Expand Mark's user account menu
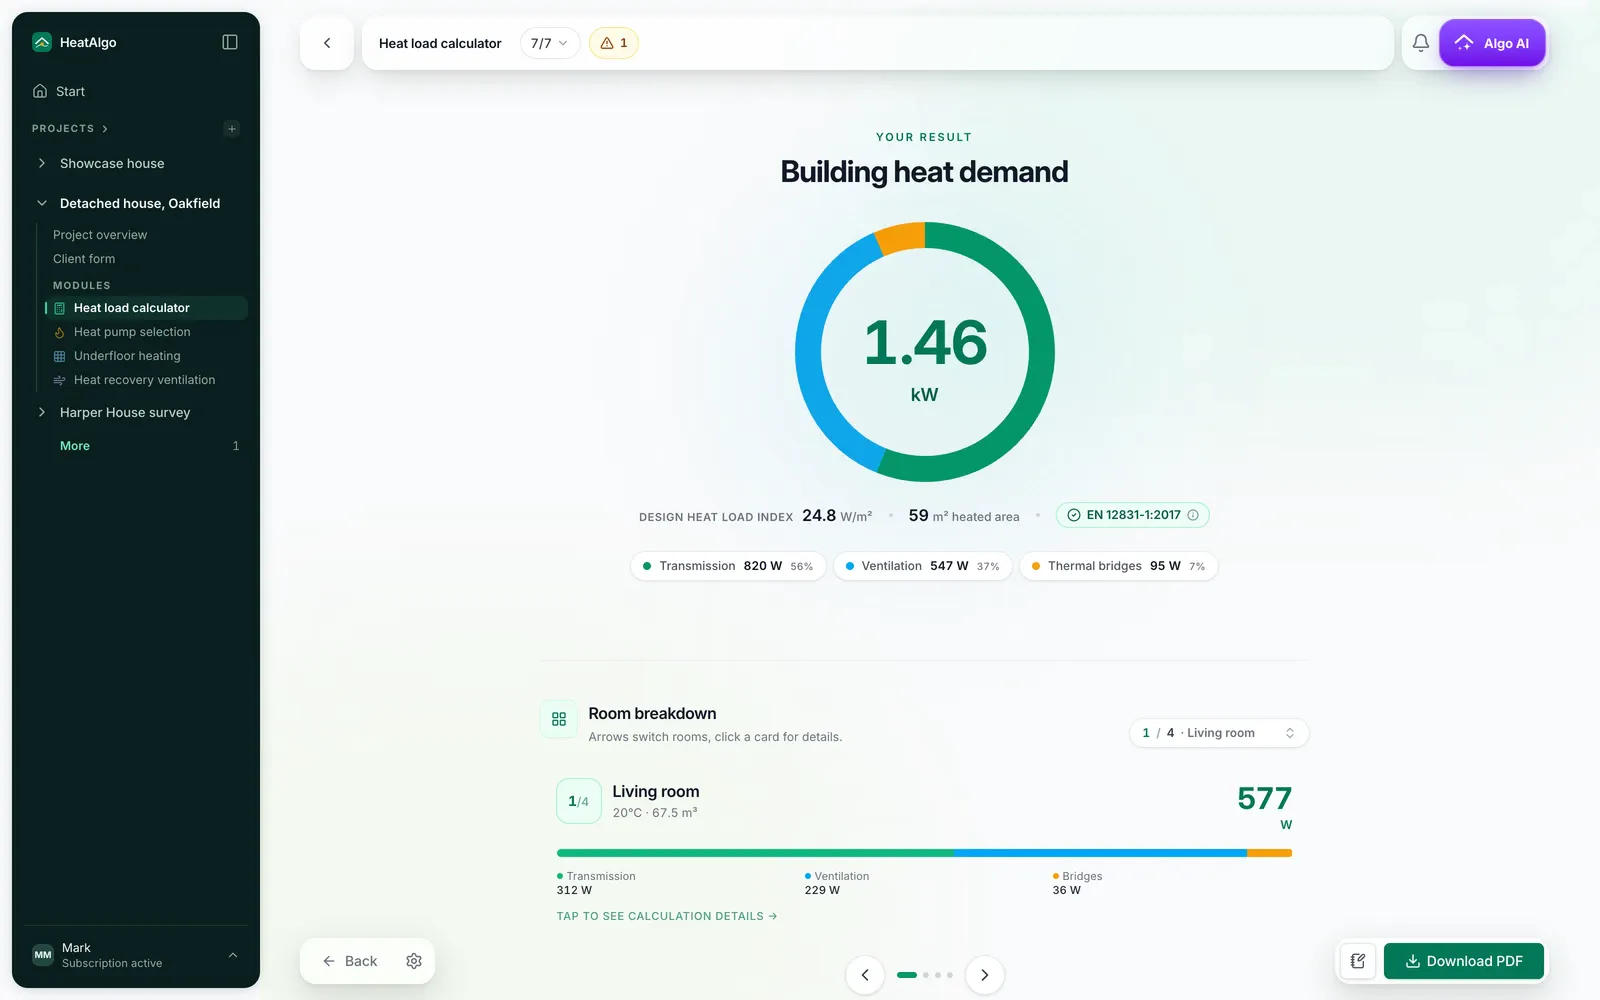 coord(233,955)
